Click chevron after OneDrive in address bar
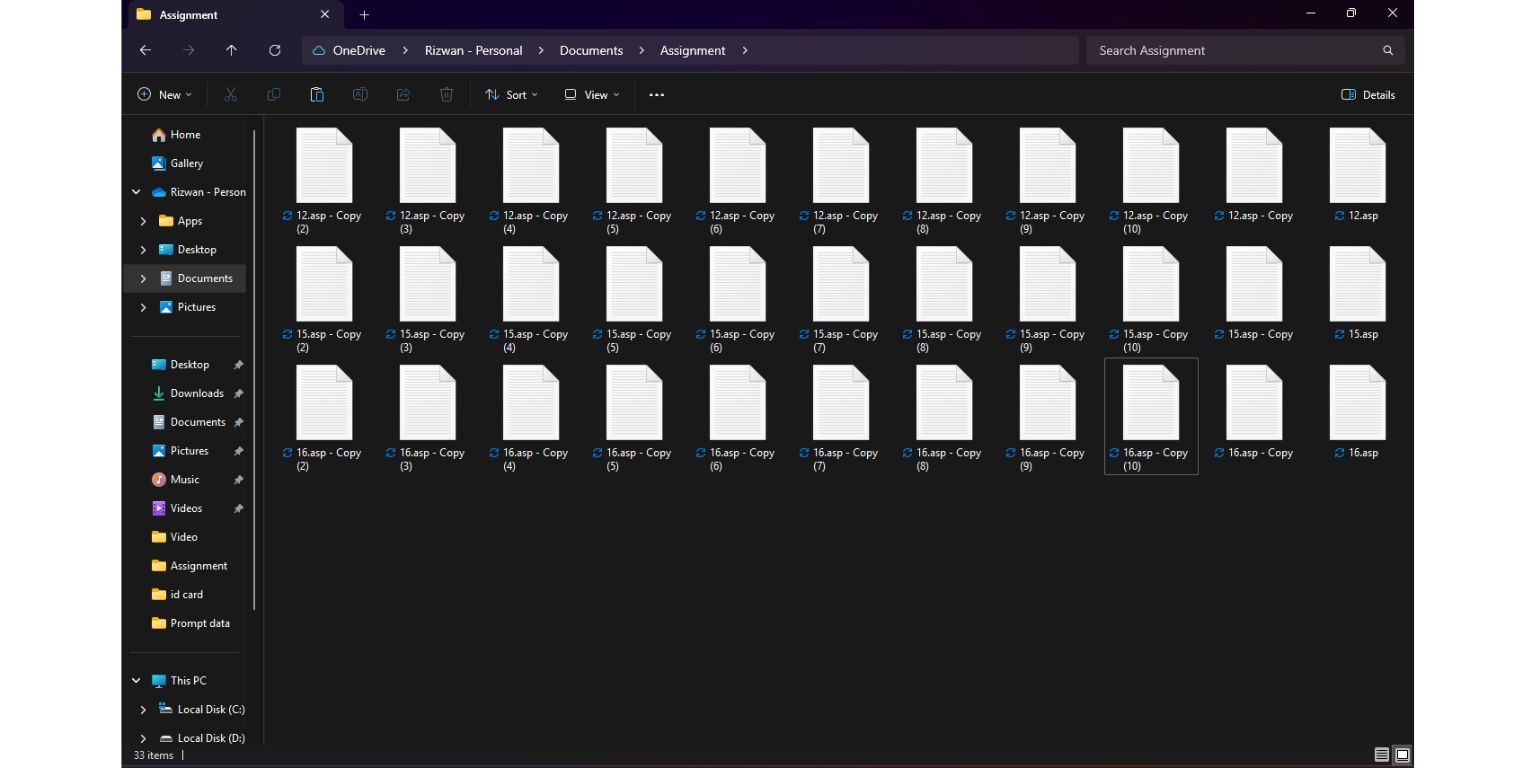This screenshot has height=768, width=1536. (405, 50)
